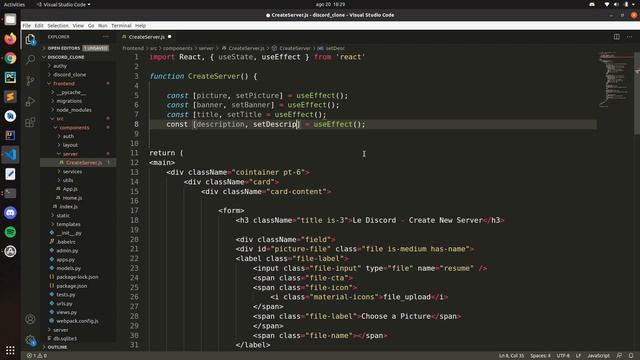Open the Help menu

pyautogui.click(x=140, y=25)
